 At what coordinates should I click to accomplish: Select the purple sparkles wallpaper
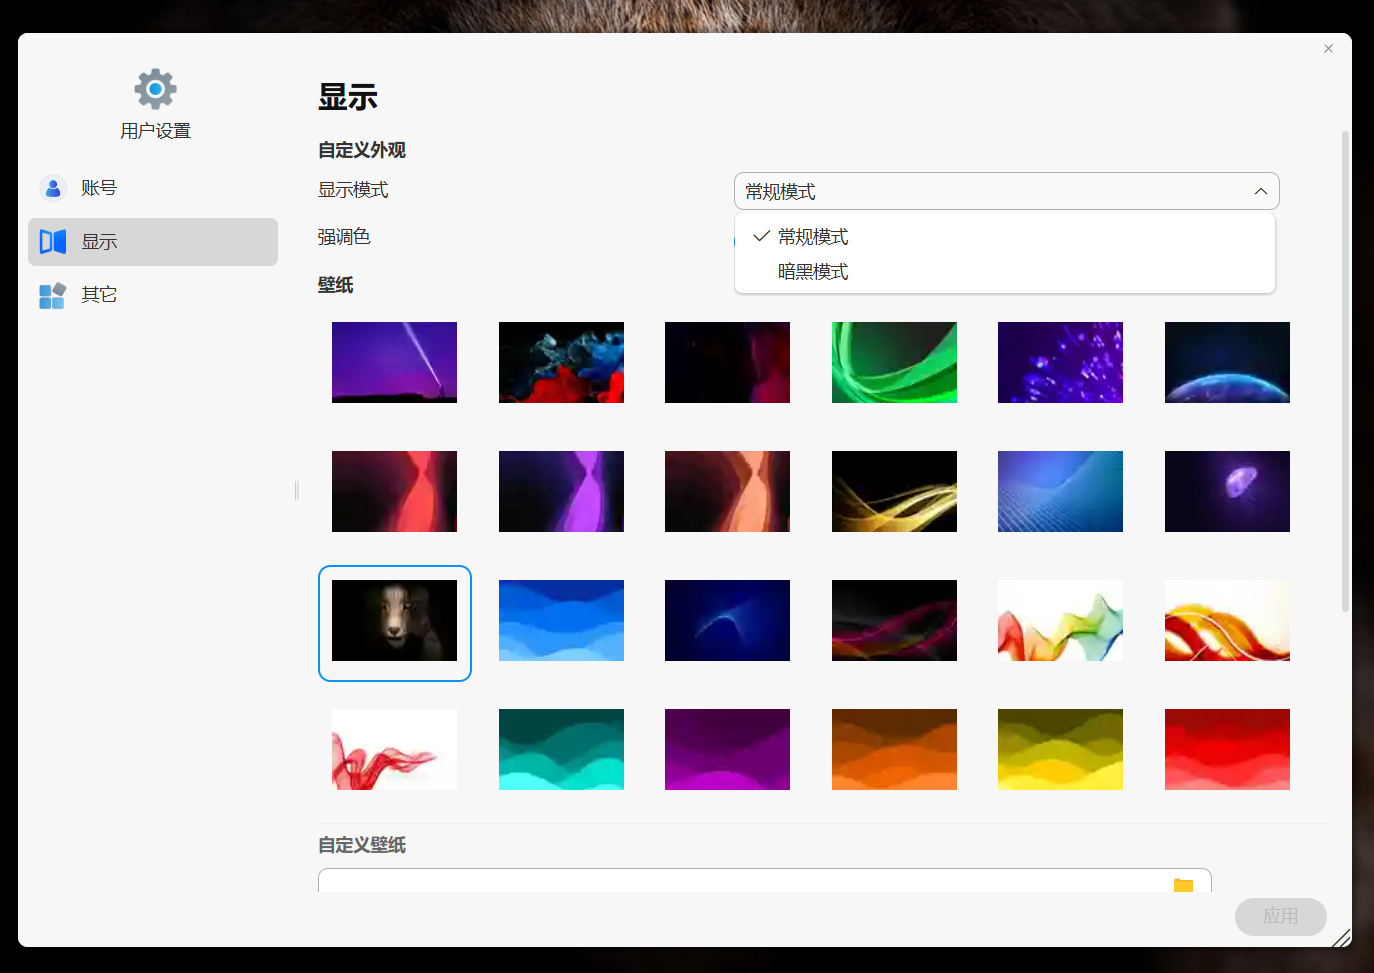click(x=1060, y=362)
